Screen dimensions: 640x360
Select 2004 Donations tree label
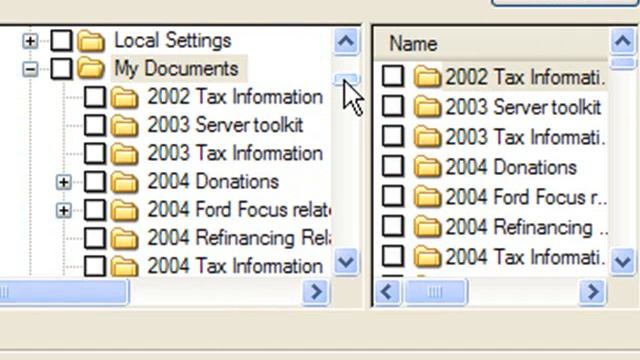(x=213, y=182)
